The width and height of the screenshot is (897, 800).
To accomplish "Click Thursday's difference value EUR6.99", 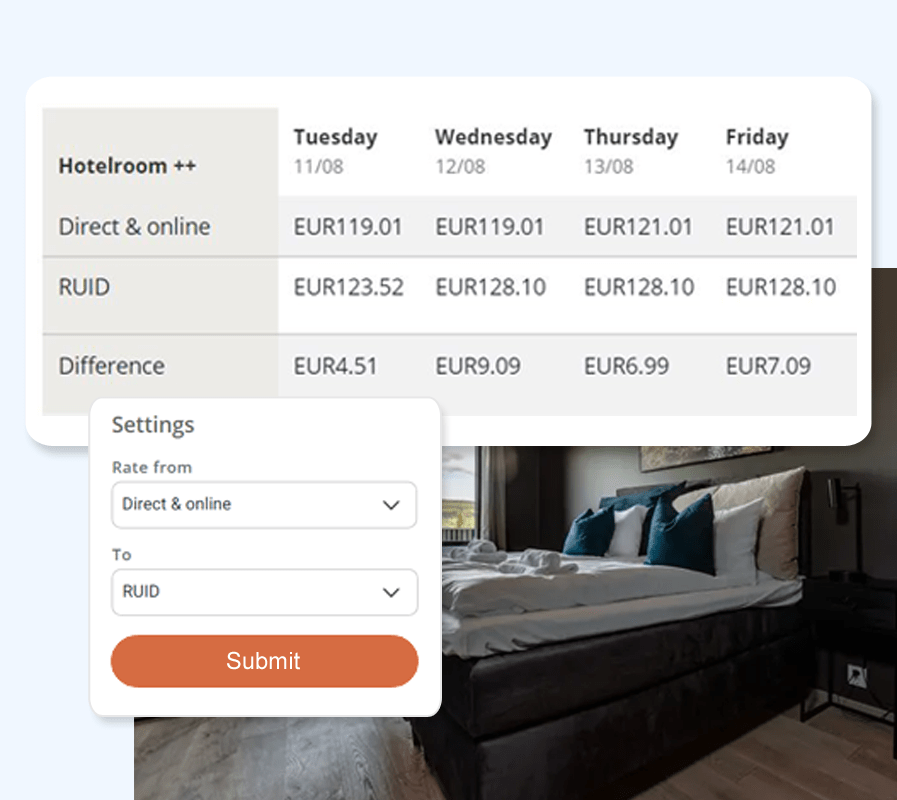I will click(x=626, y=366).
